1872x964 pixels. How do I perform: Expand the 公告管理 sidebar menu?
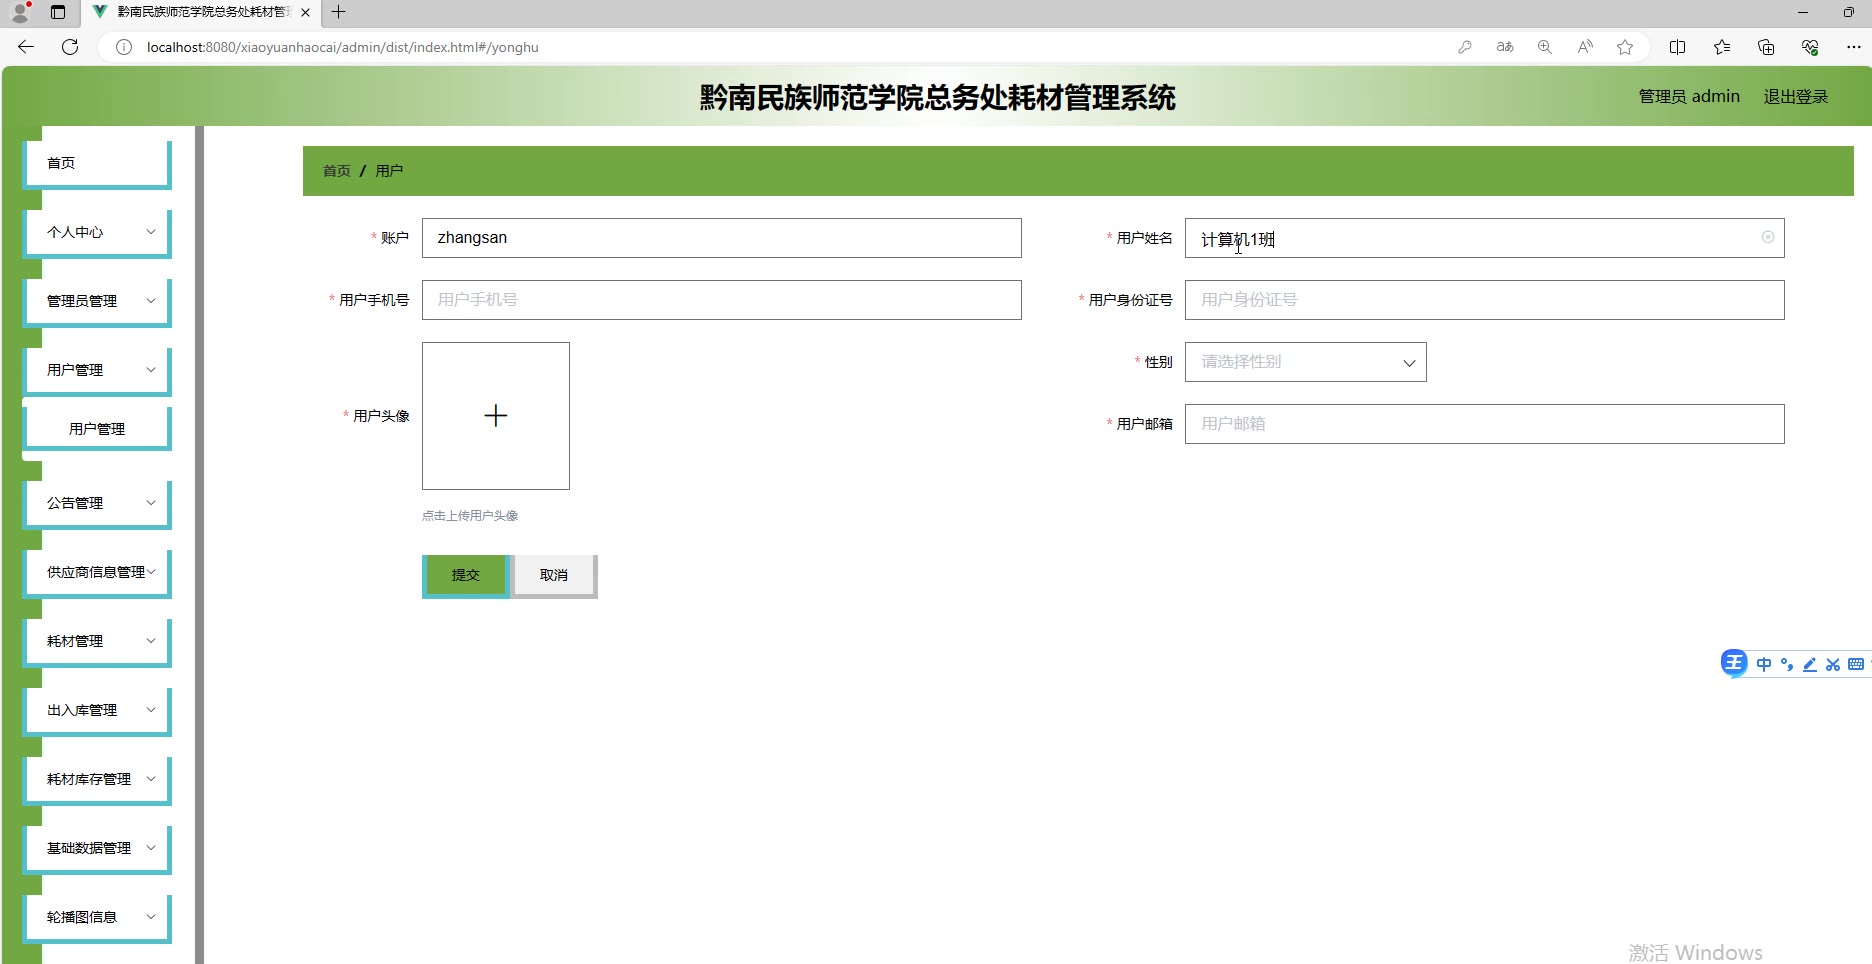(x=99, y=503)
